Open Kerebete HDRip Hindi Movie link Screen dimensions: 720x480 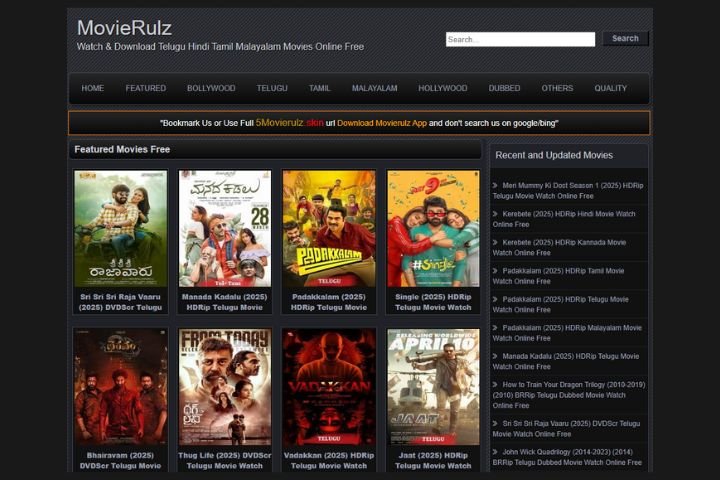tap(564, 219)
